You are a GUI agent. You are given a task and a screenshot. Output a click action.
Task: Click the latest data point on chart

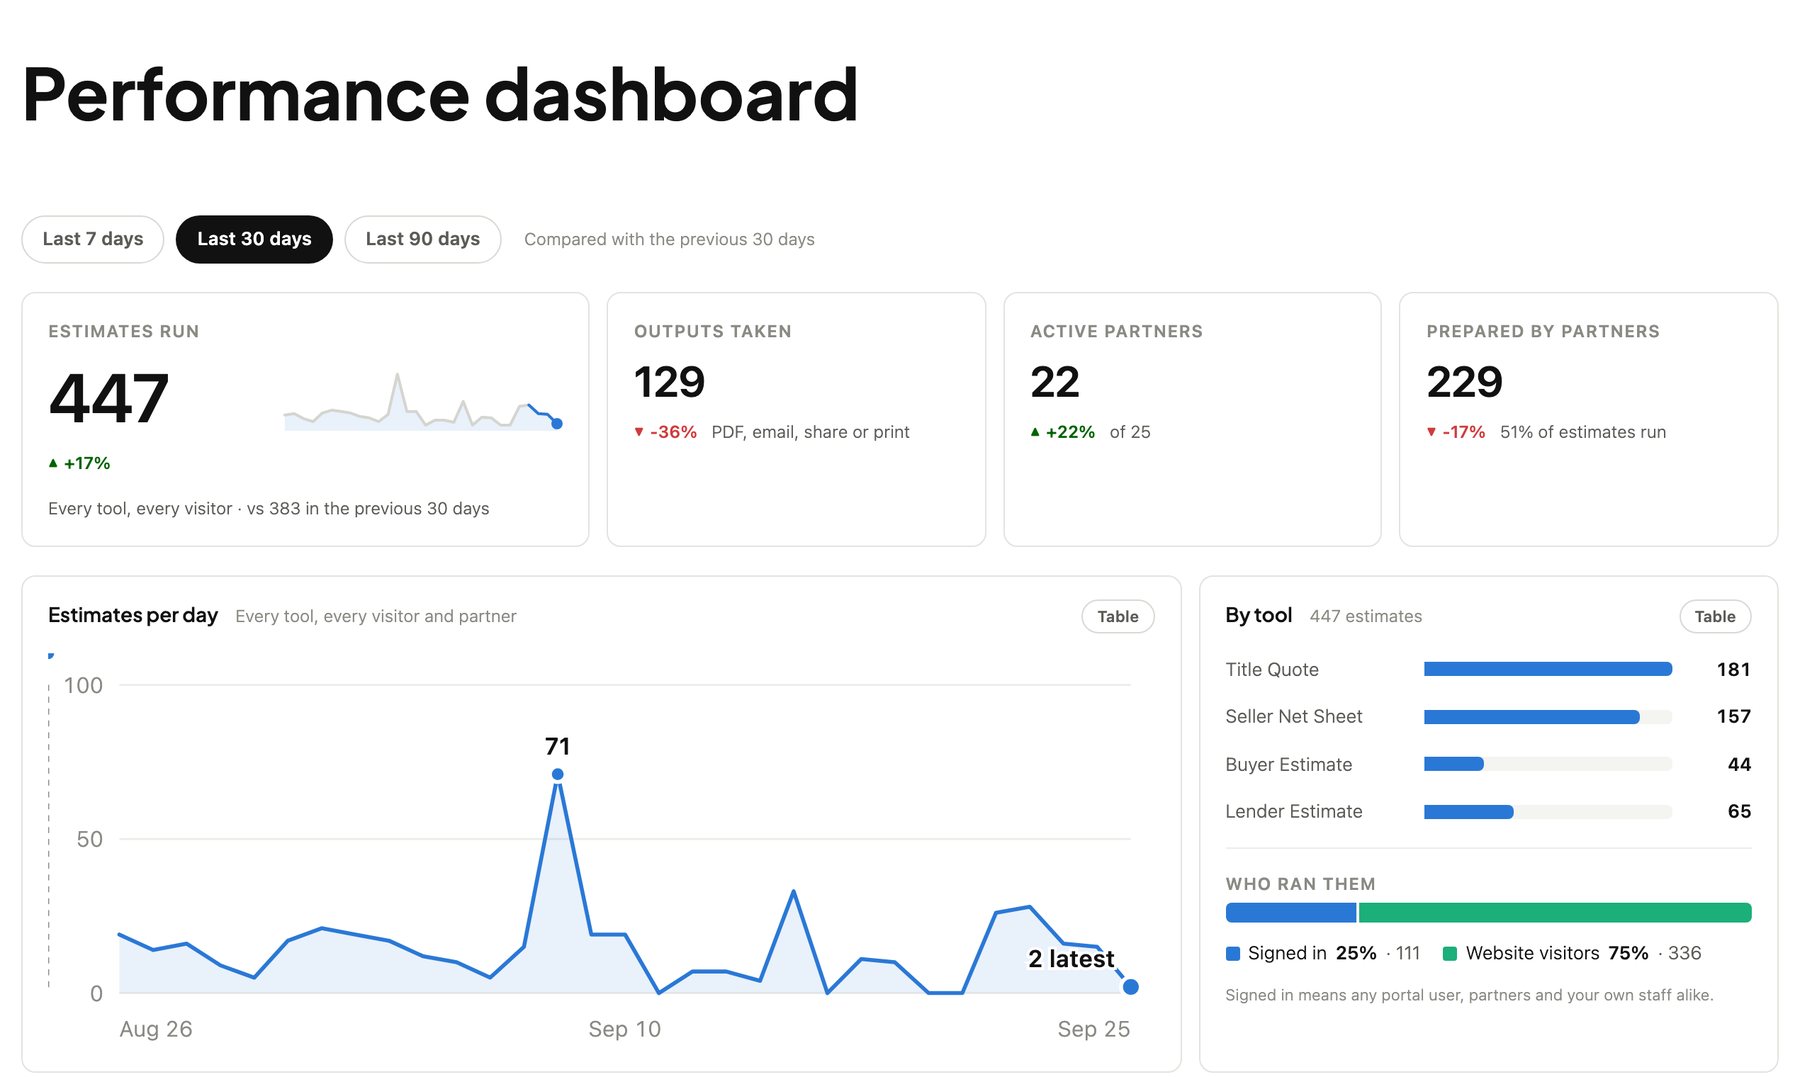point(1131,987)
